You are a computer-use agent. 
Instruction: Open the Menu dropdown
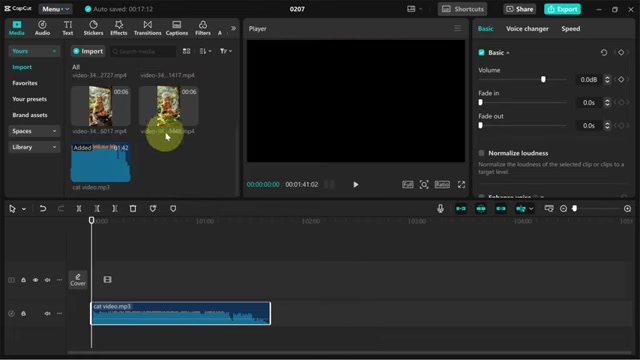click(56, 9)
